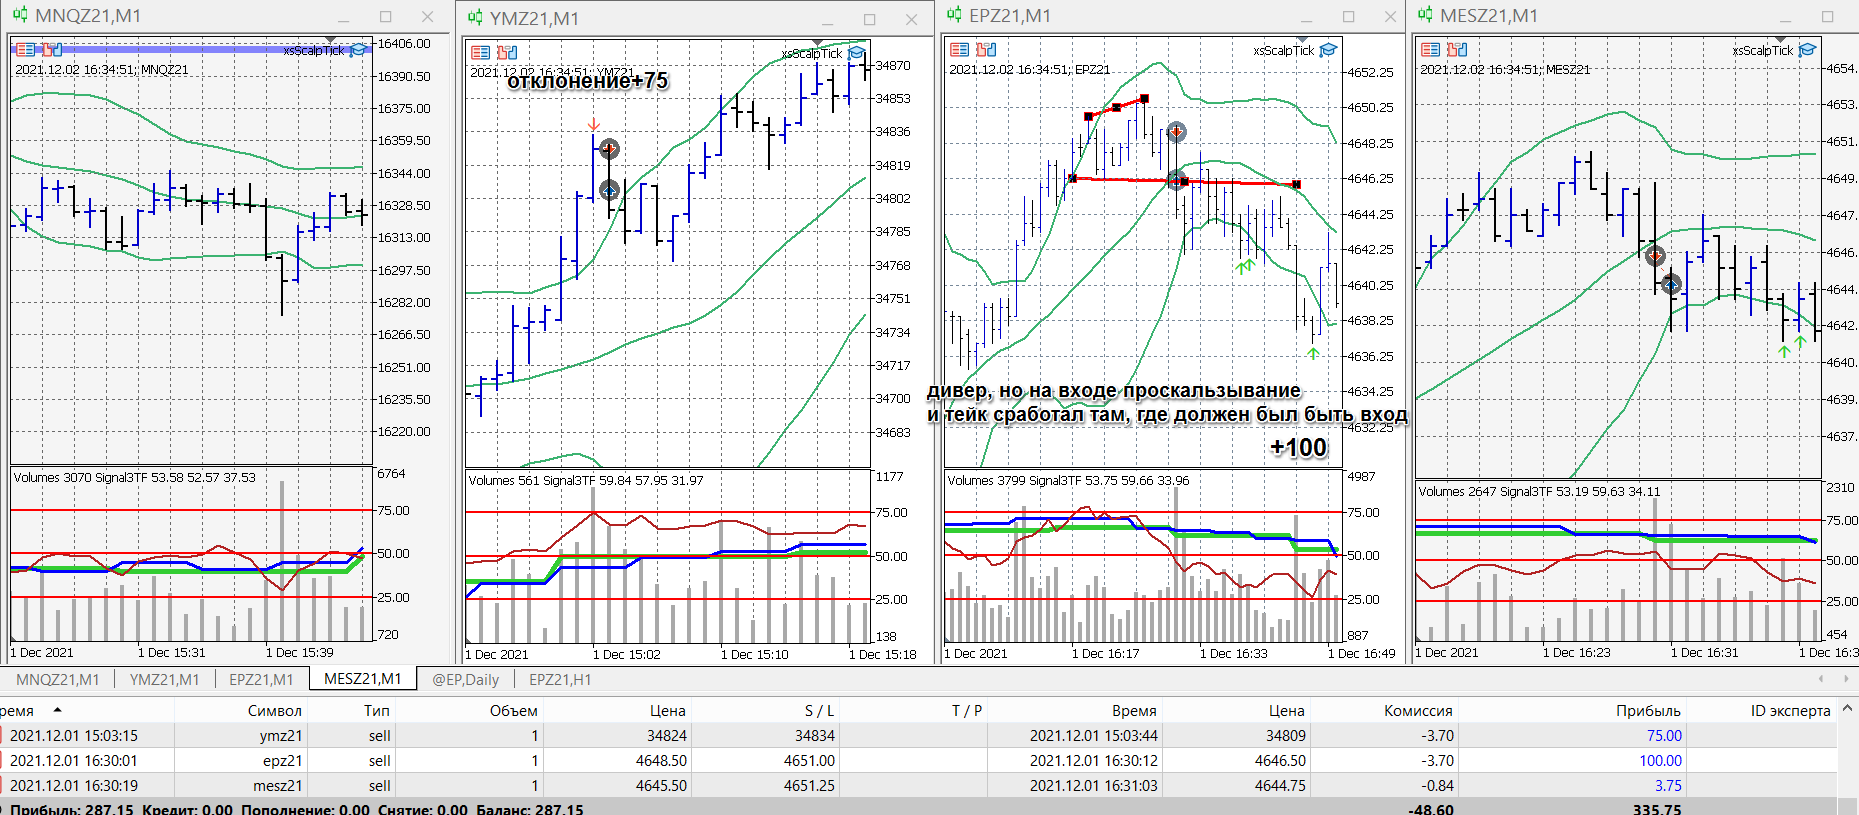1859x815 pixels.
Task: Click the MNQZ21,M1 window title chart icon
Action: (20, 15)
